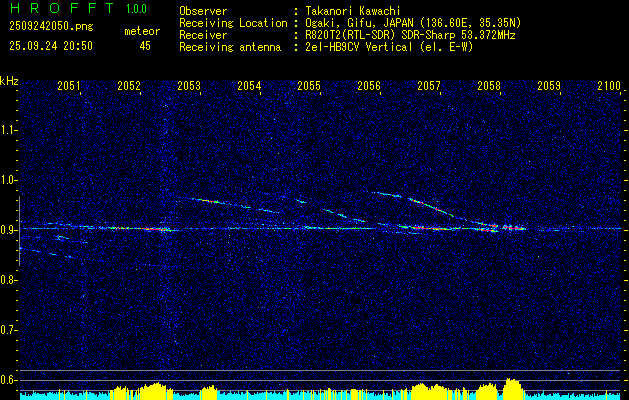The width and height of the screenshot is (629, 400).
Task: Click the 2el-HB9CV Vertical antenna text
Action: click(388, 47)
